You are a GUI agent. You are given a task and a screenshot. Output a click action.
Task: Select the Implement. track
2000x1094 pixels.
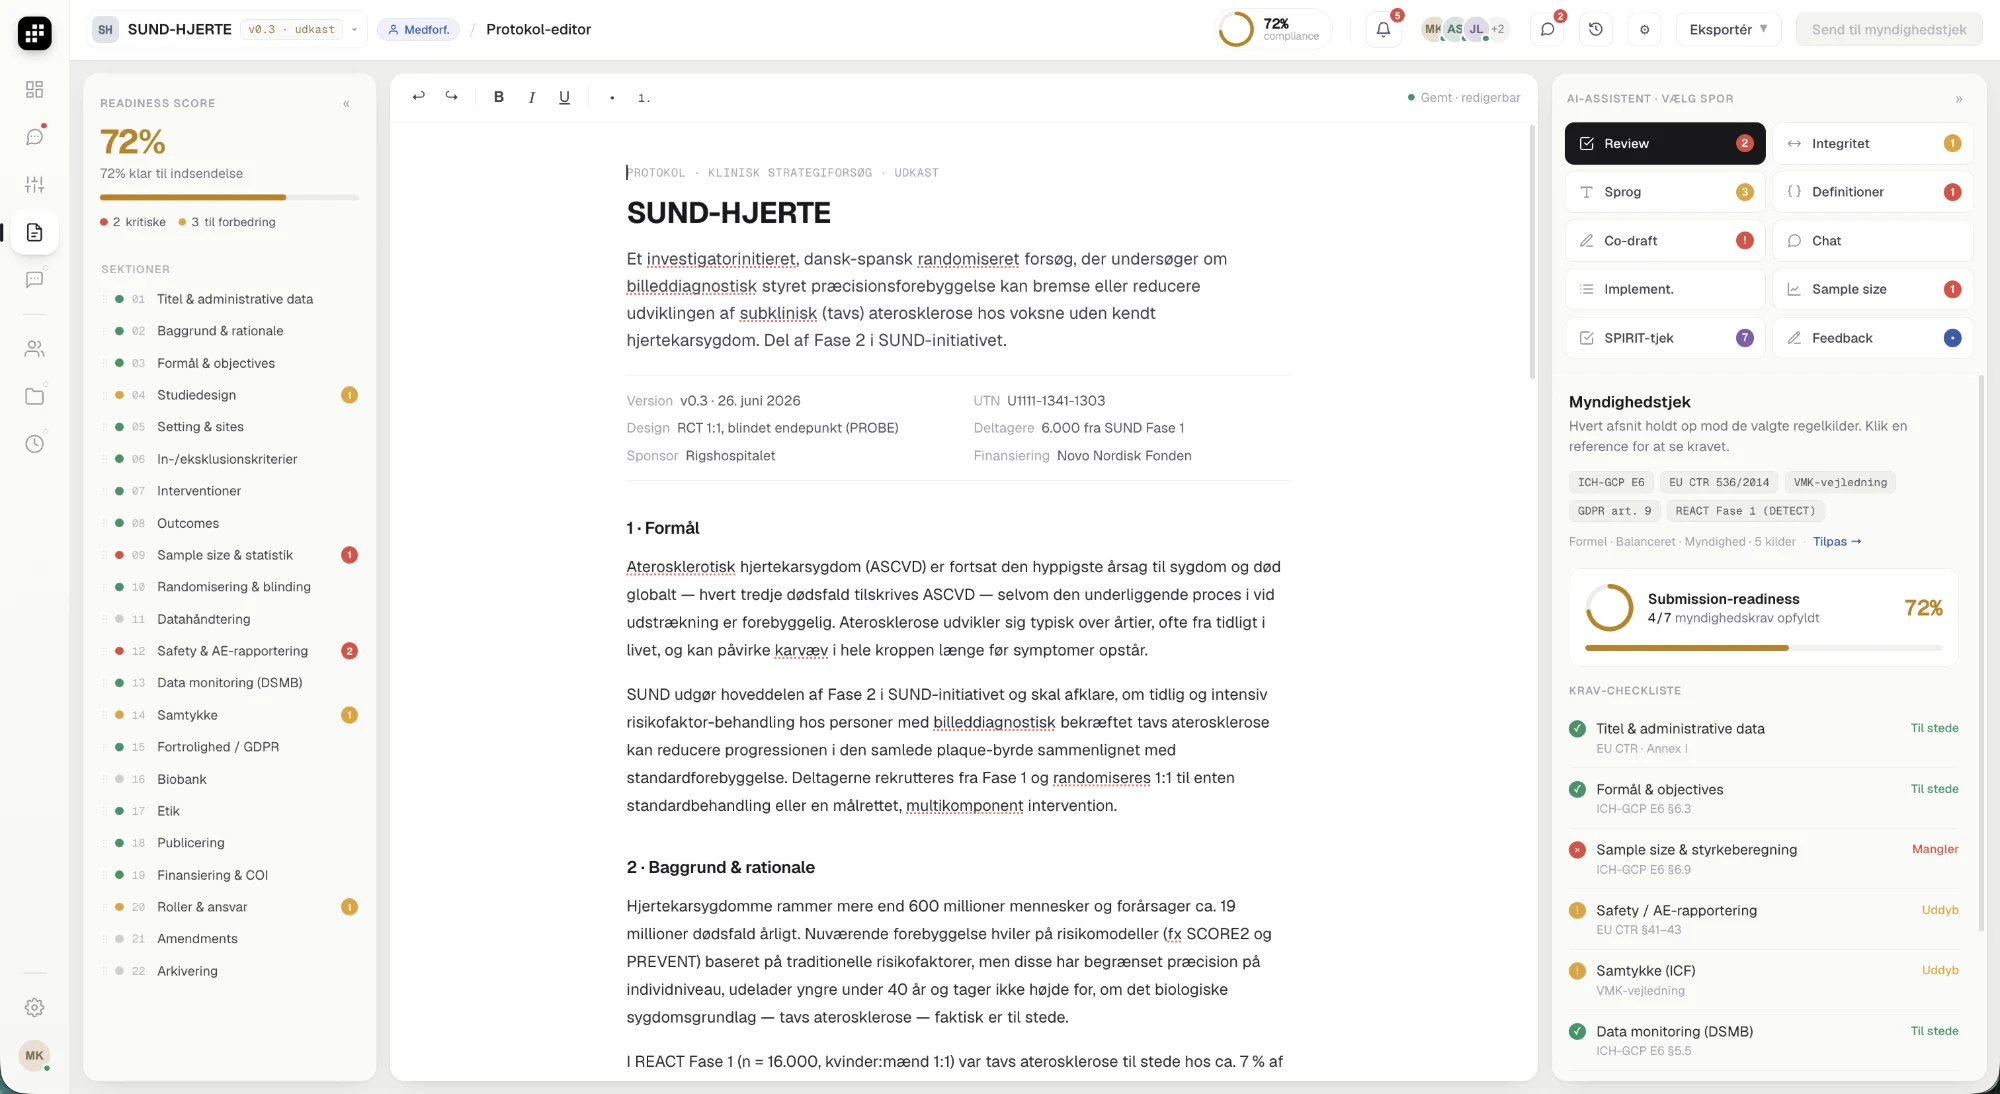click(1665, 289)
